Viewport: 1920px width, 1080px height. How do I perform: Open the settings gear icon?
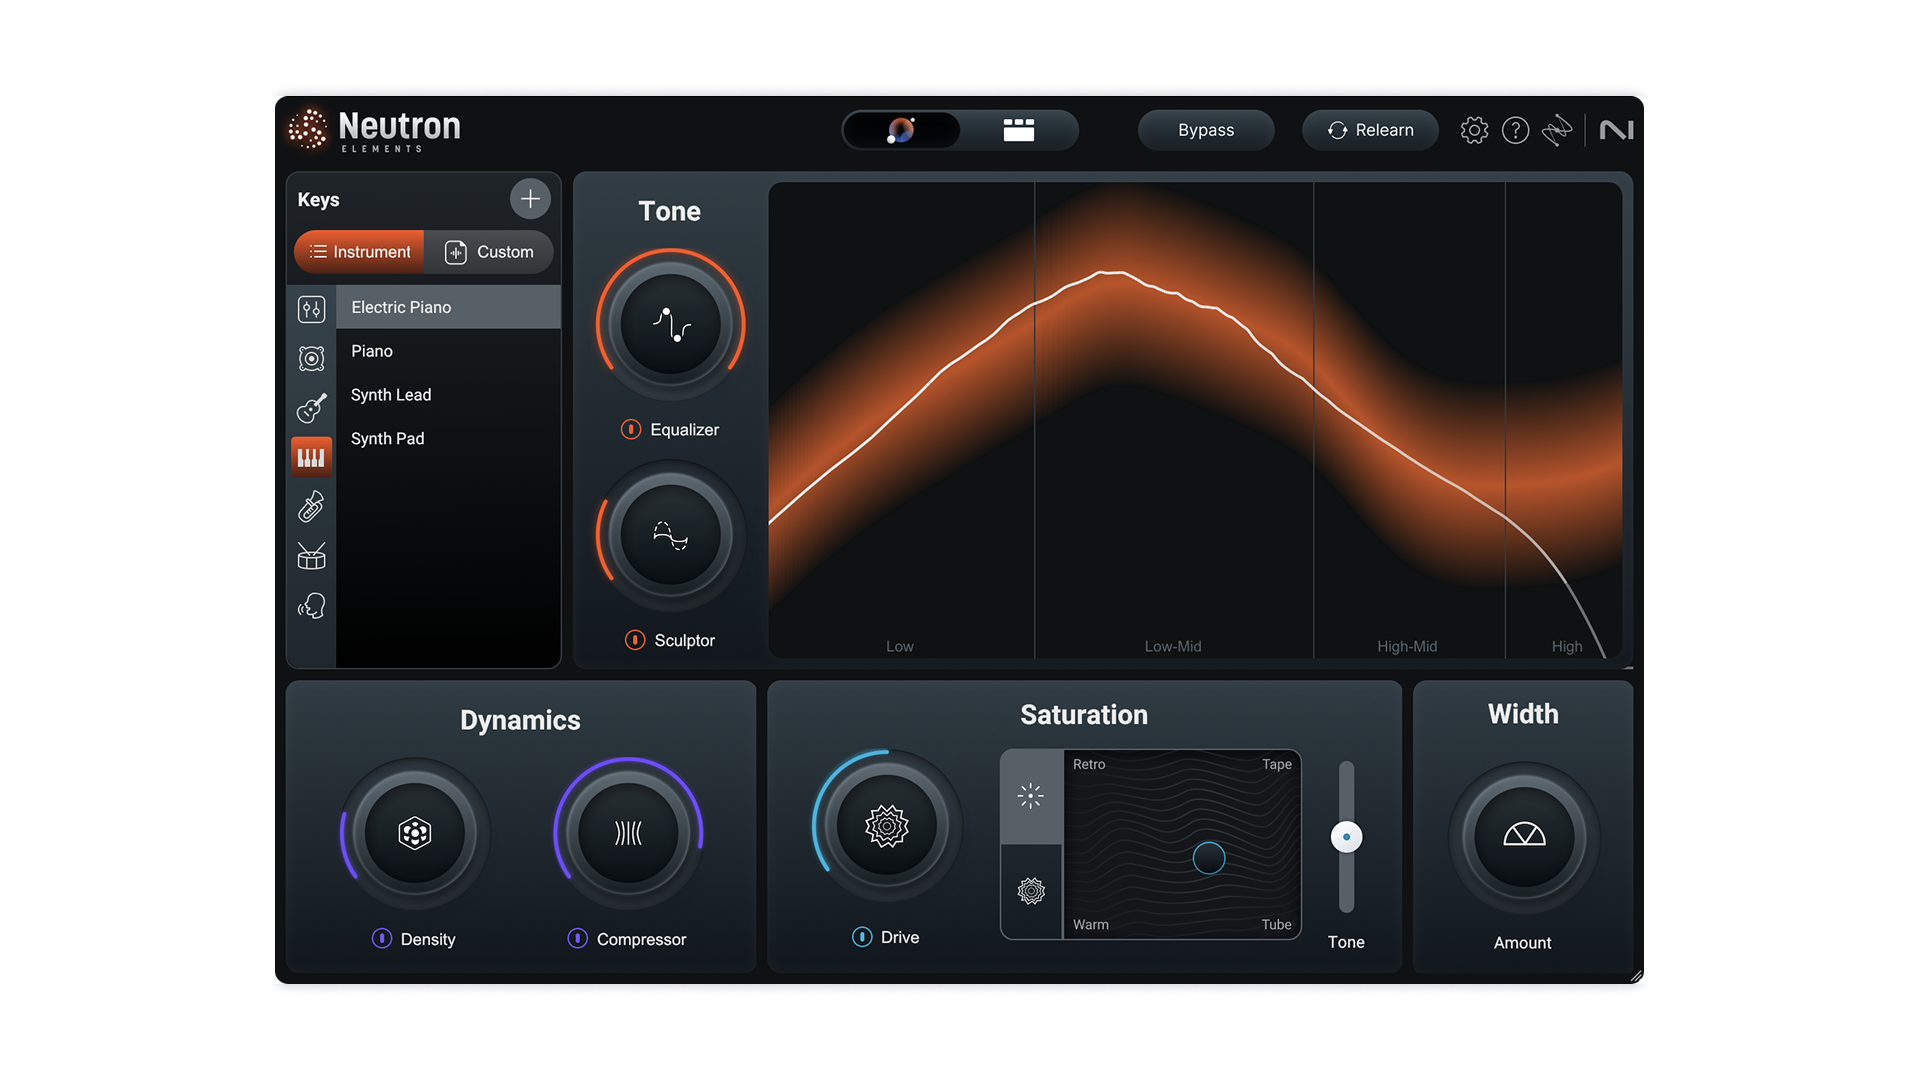[x=1474, y=130]
